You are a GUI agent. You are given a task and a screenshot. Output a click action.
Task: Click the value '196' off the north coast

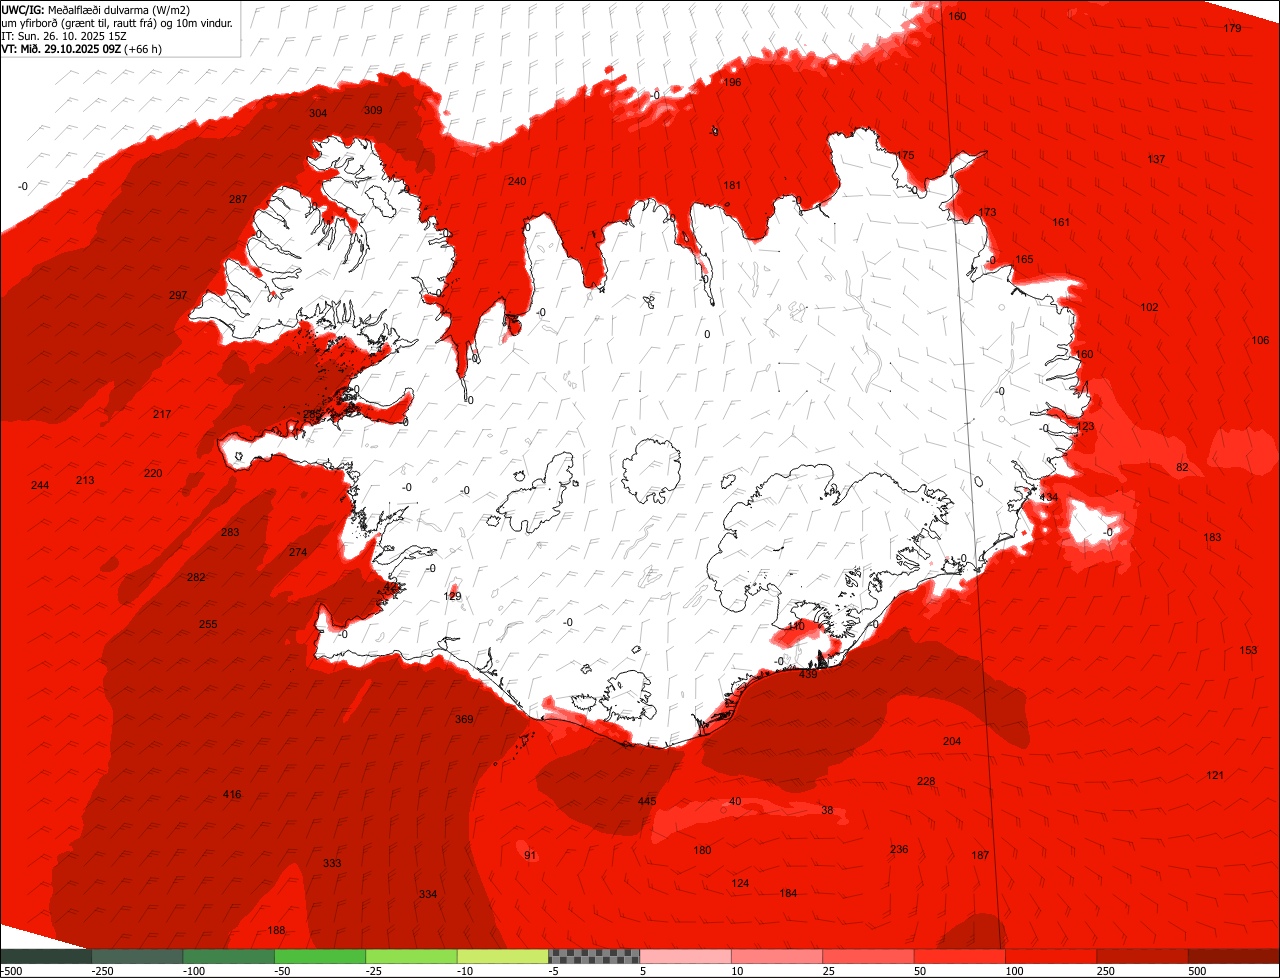point(732,82)
